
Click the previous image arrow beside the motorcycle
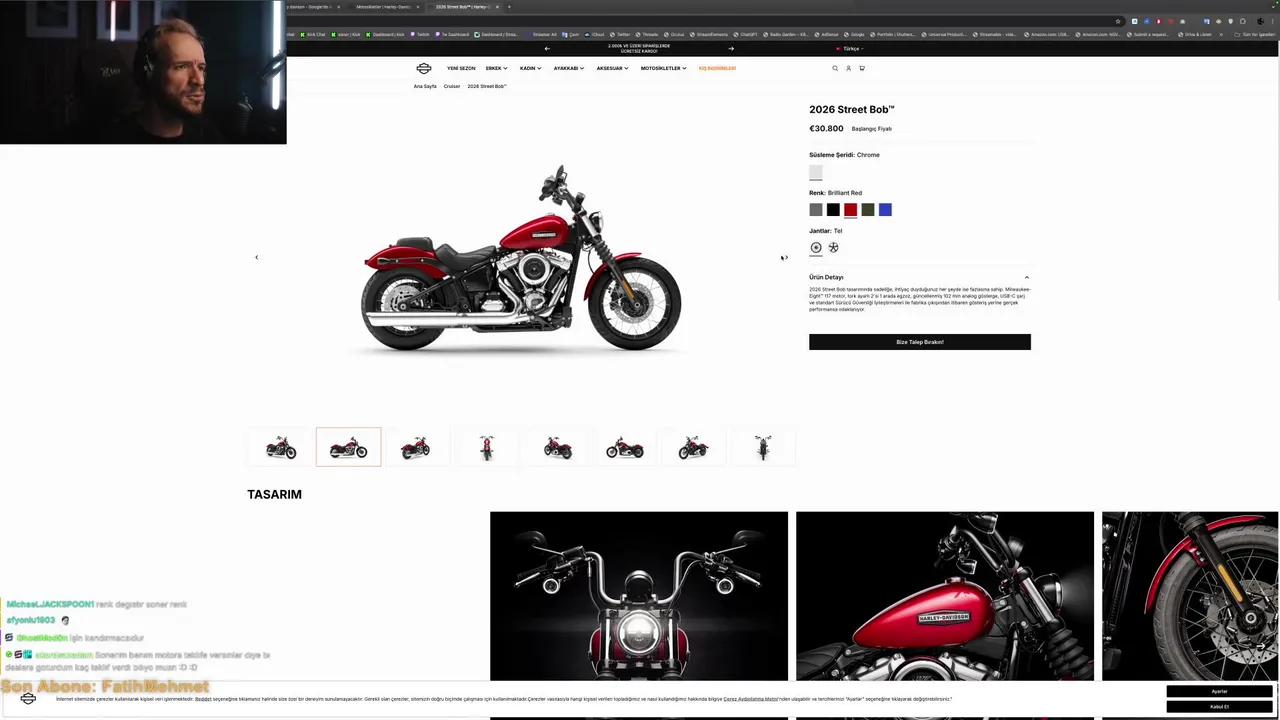pos(256,257)
